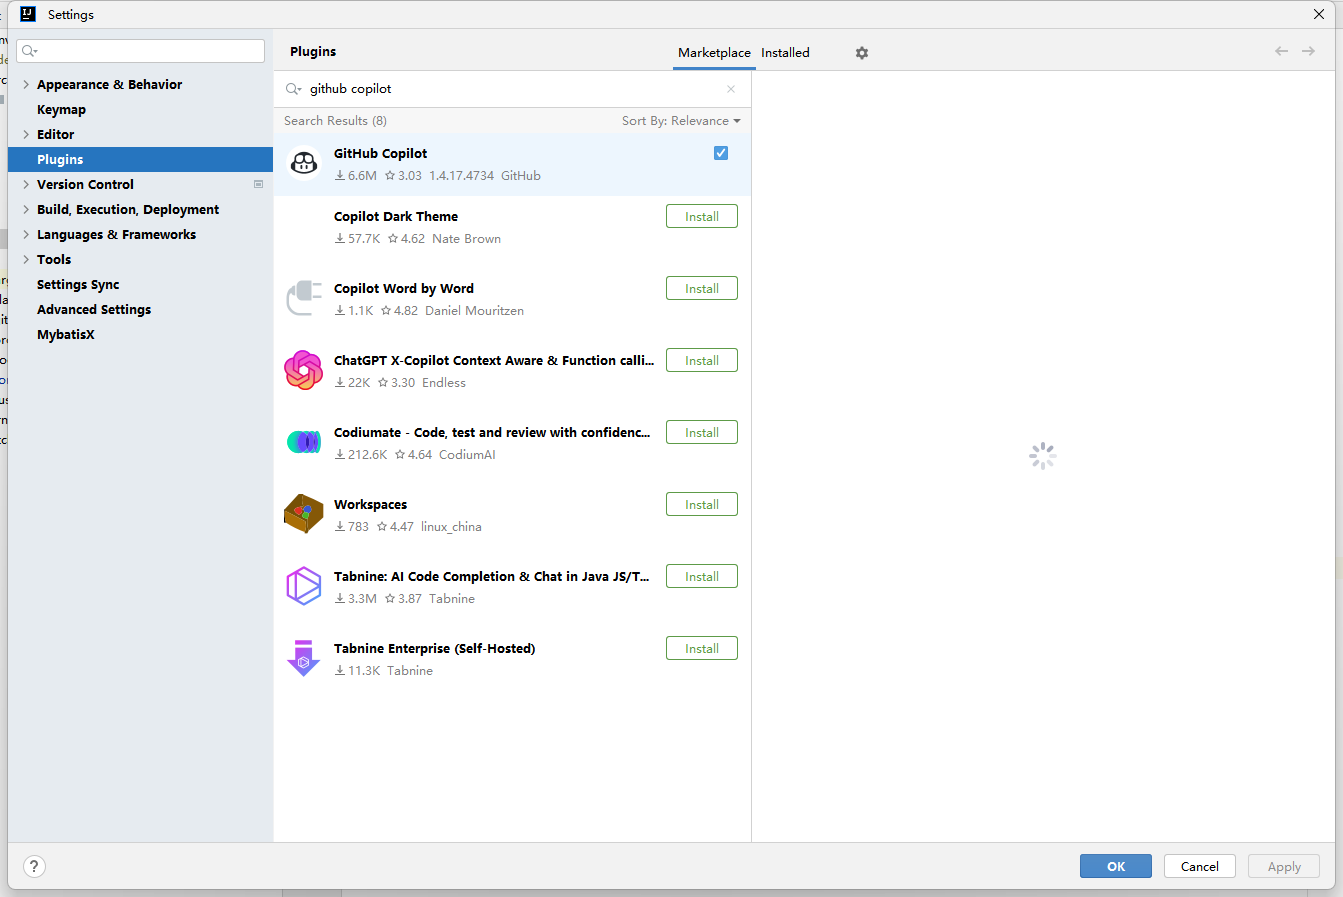The image size is (1343, 897).
Task: Click the Daniel Mouritzen vendor name
Action: [x=474, y=311]
